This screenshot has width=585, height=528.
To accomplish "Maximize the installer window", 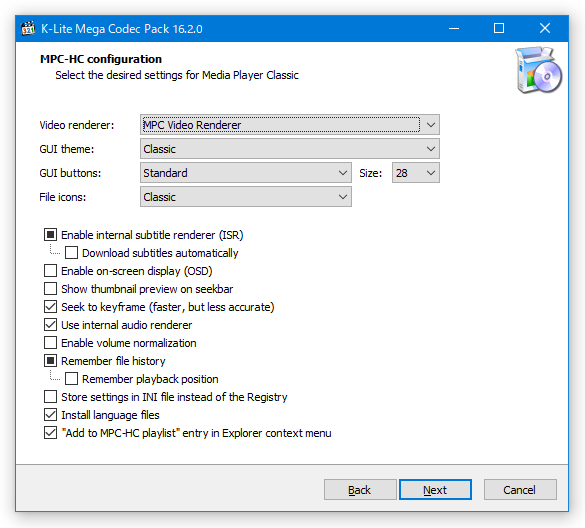I will tap(499, 28).
